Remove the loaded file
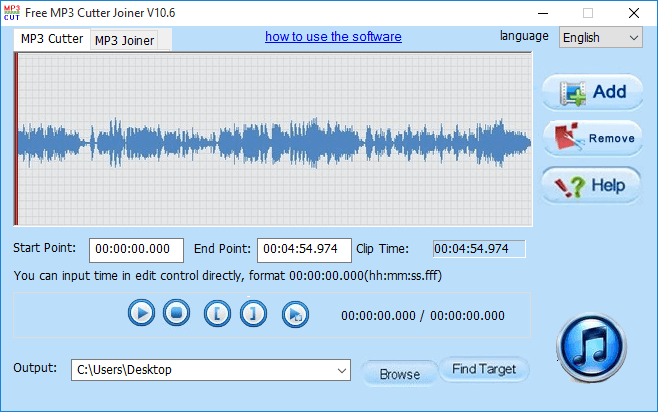 pos(593,138)
